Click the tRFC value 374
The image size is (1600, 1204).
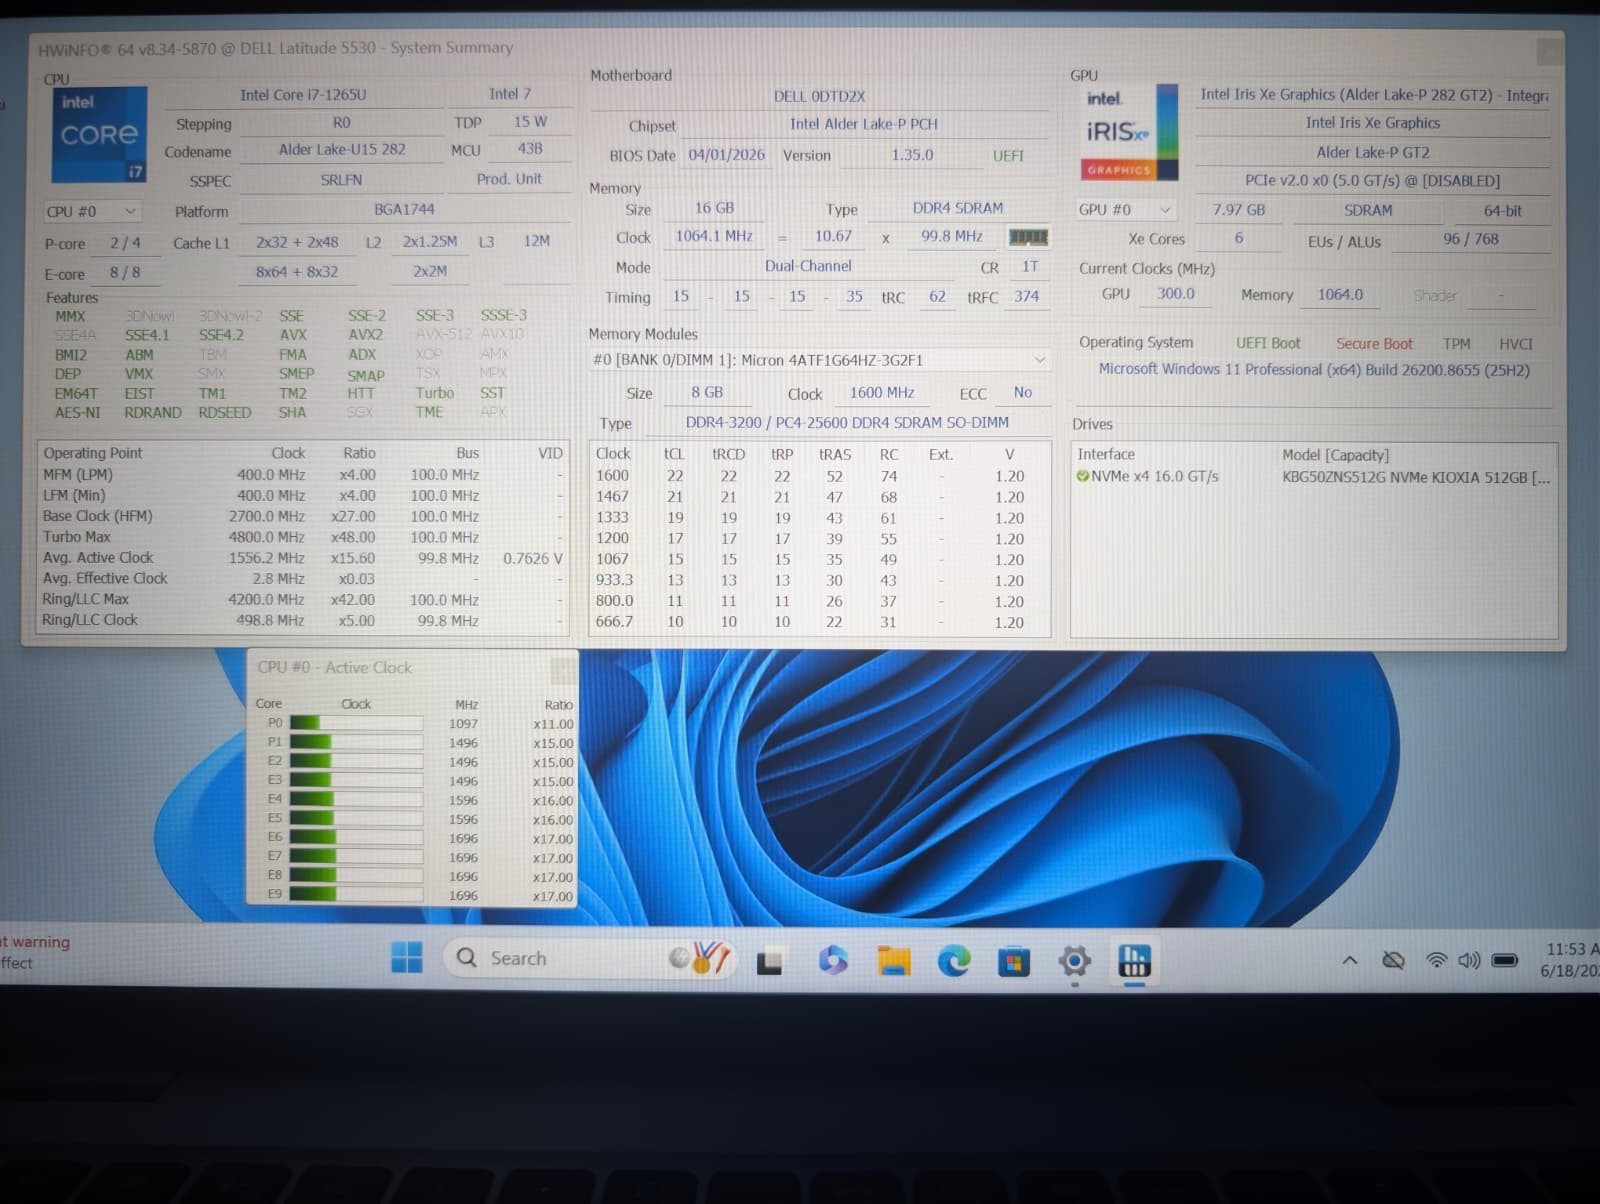[x=1026, y=297]
